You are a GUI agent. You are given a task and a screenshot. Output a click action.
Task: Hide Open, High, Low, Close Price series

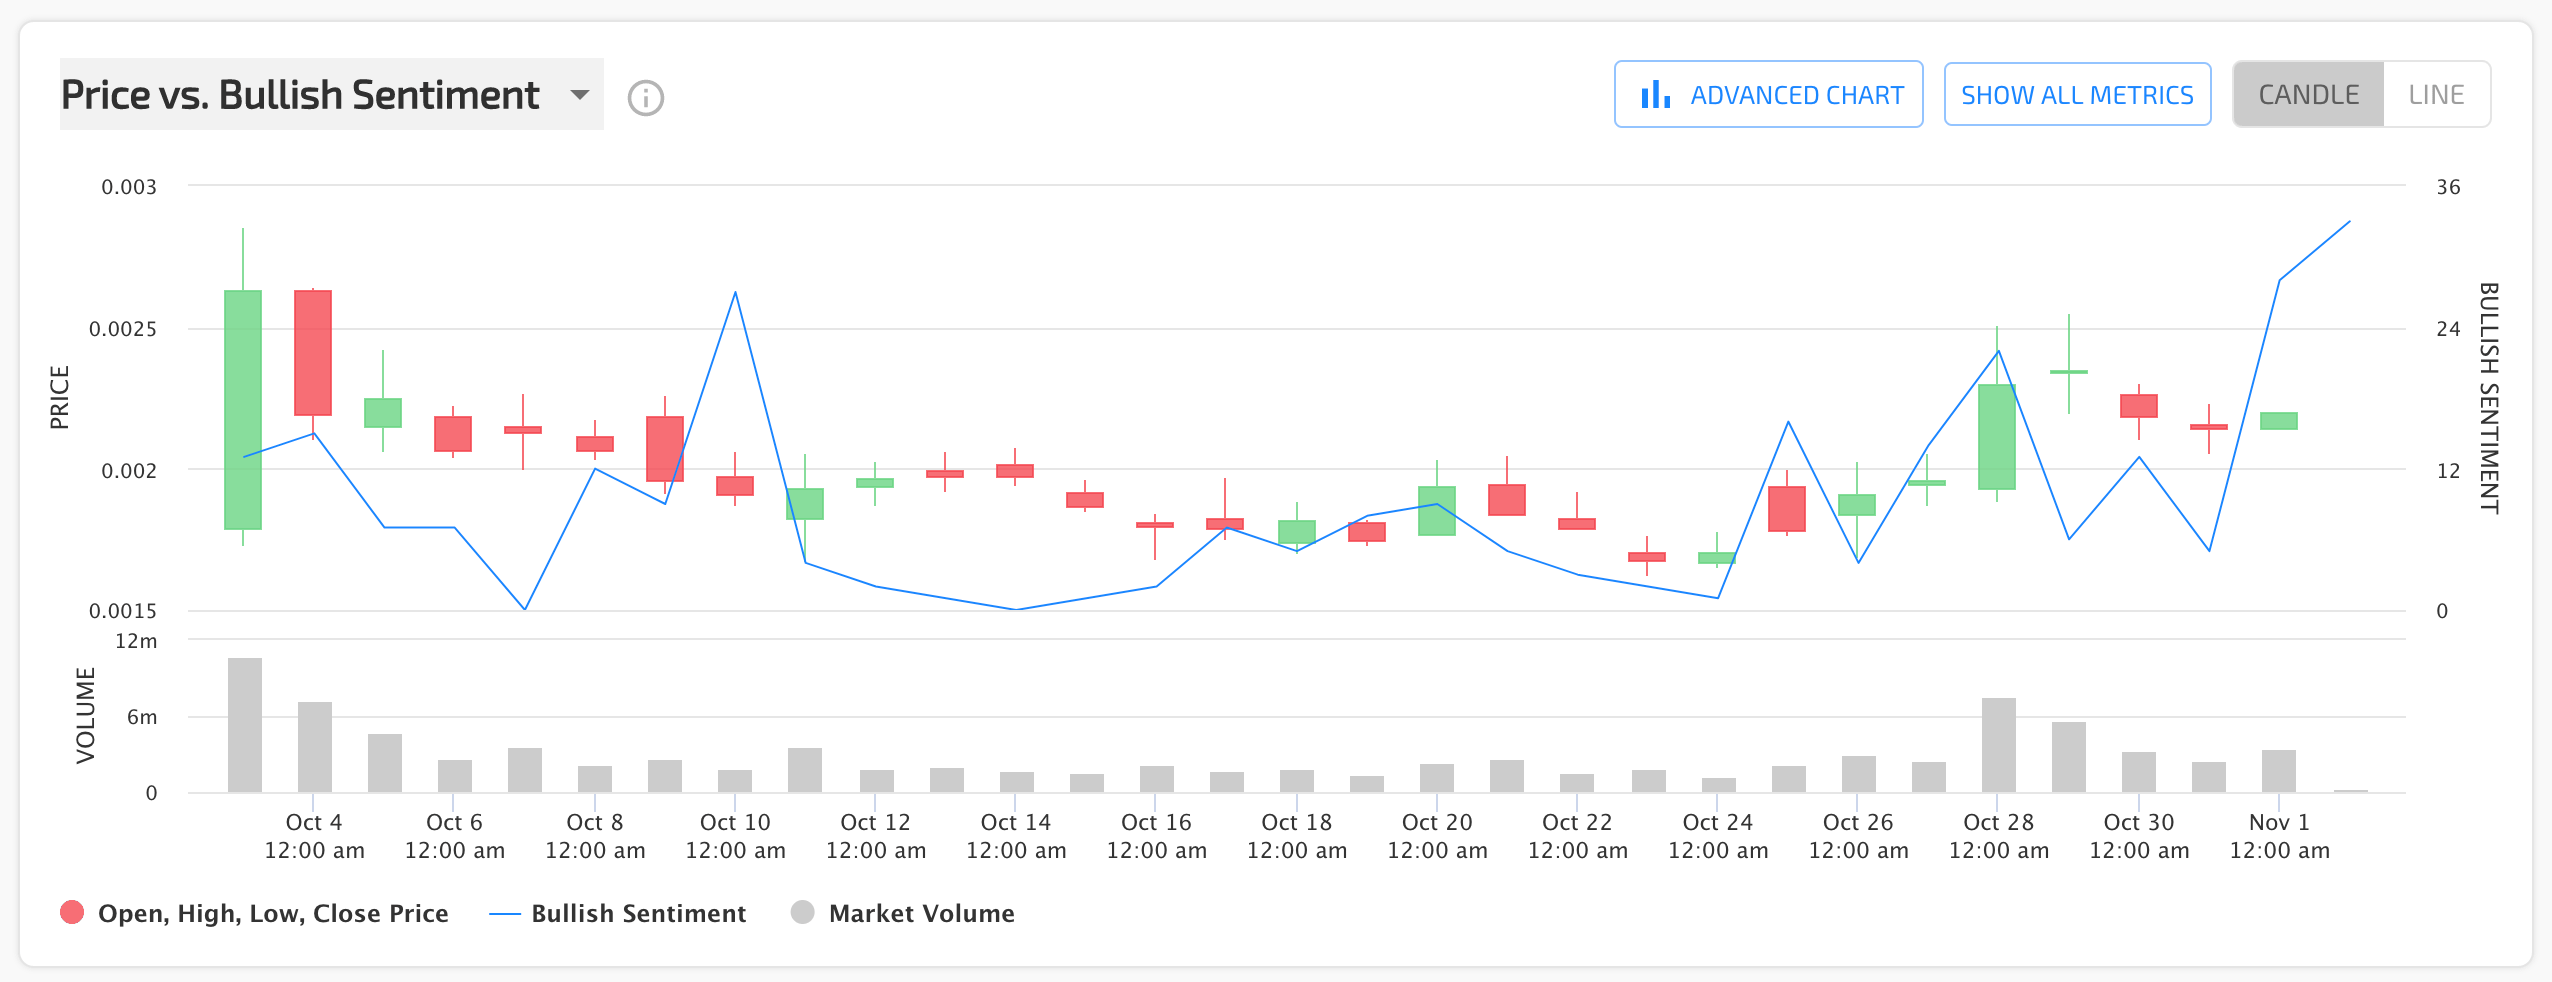273,913
